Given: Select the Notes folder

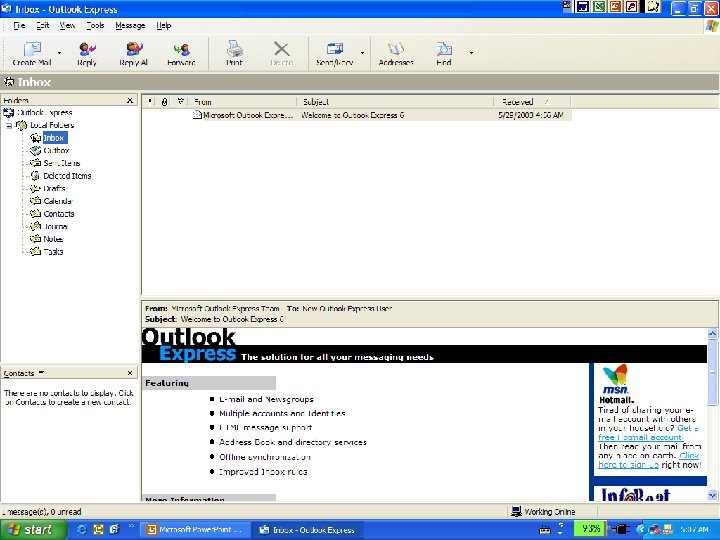Looking at the screenshot, I should pyautogui.click(x=53, y=239).
